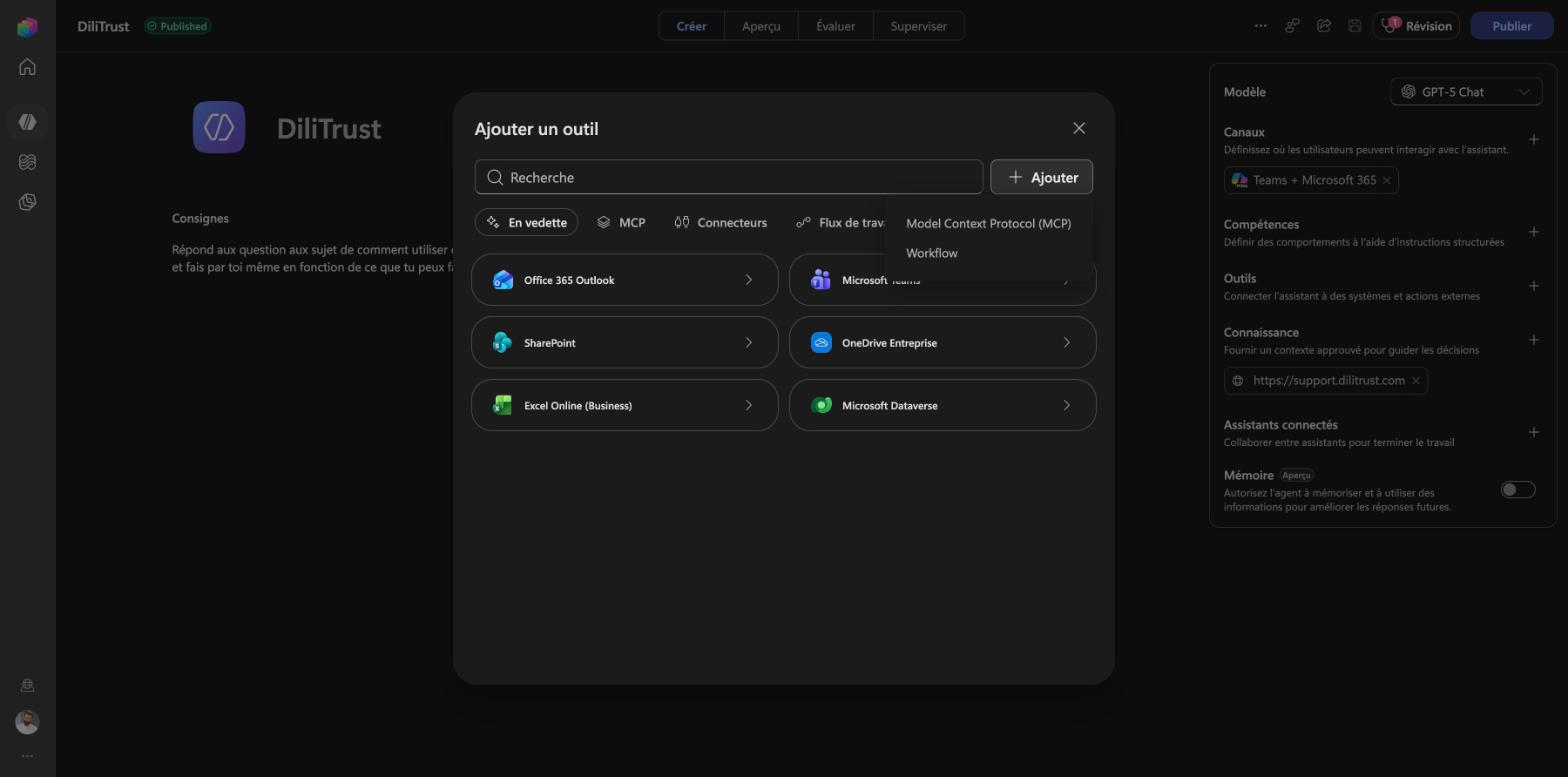Expand the SharePoint row chevron
Screen dimensions: 1568x777
(748, 343)
